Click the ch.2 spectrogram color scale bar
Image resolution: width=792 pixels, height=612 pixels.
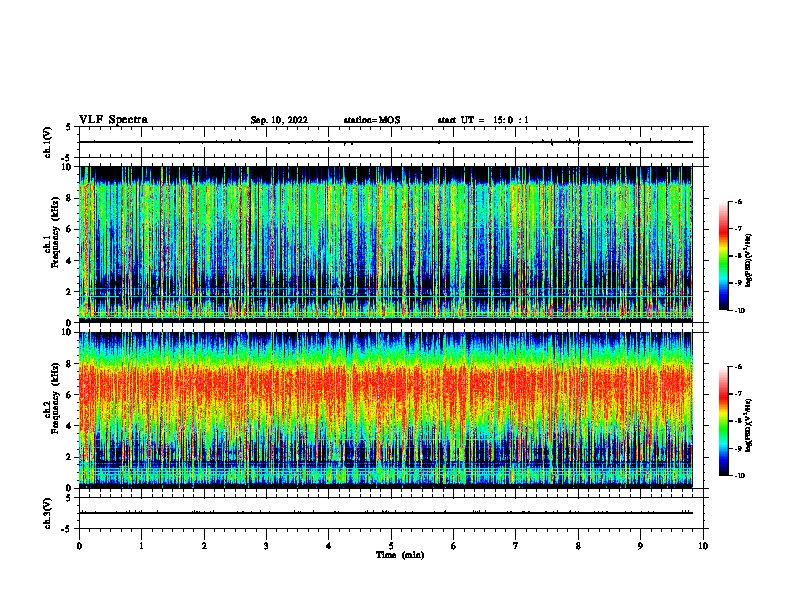point(723,421)
